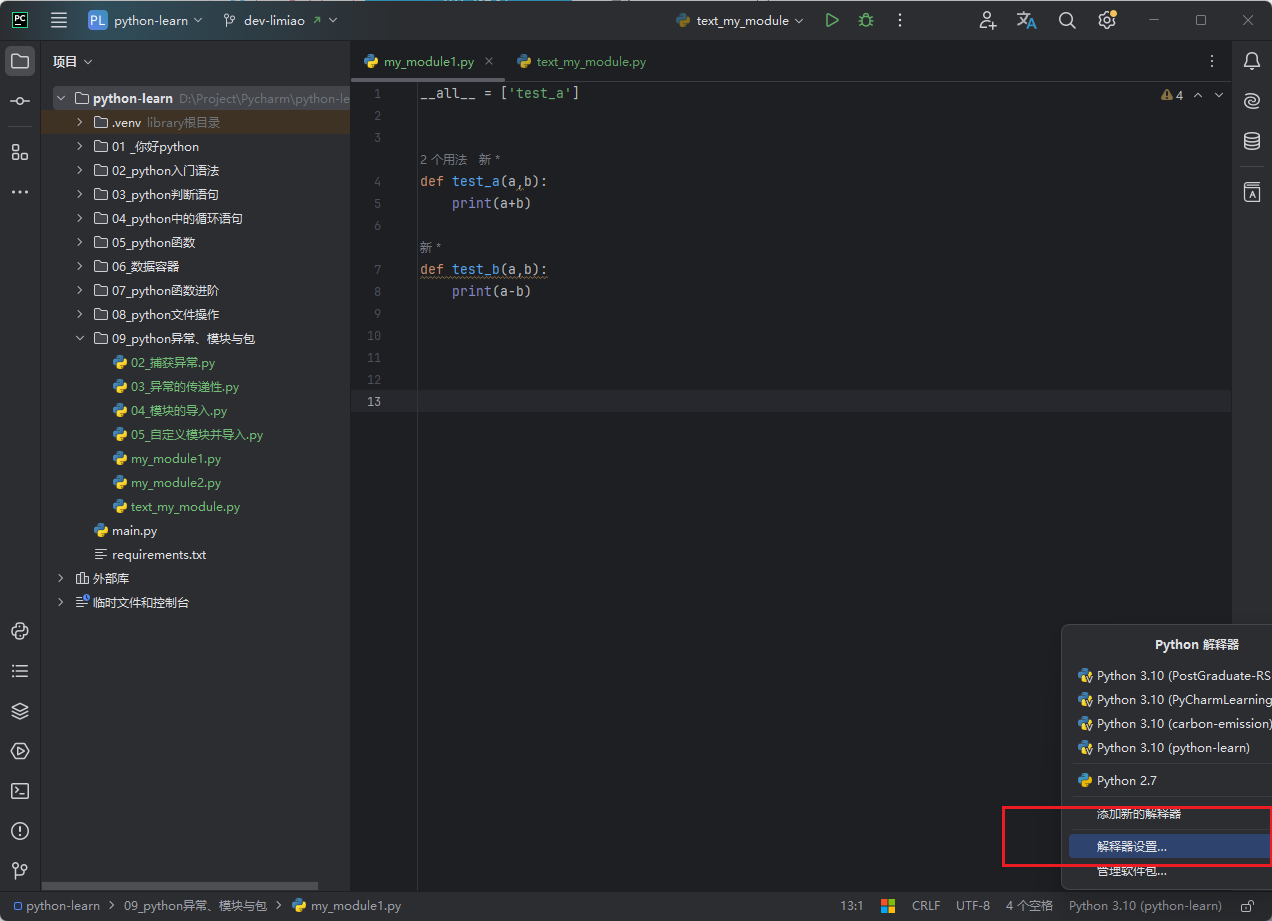Screen dimensions: 1272x921
Task: Toggle read-only lock in status bar
Action: [1247, 906]
